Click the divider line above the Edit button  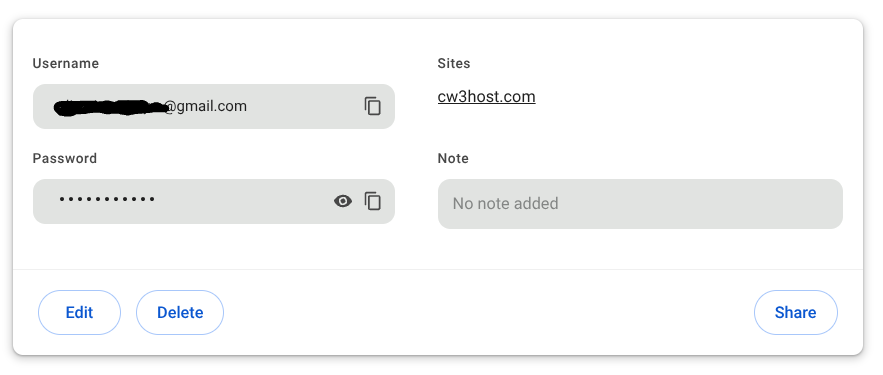pos(438,269)
